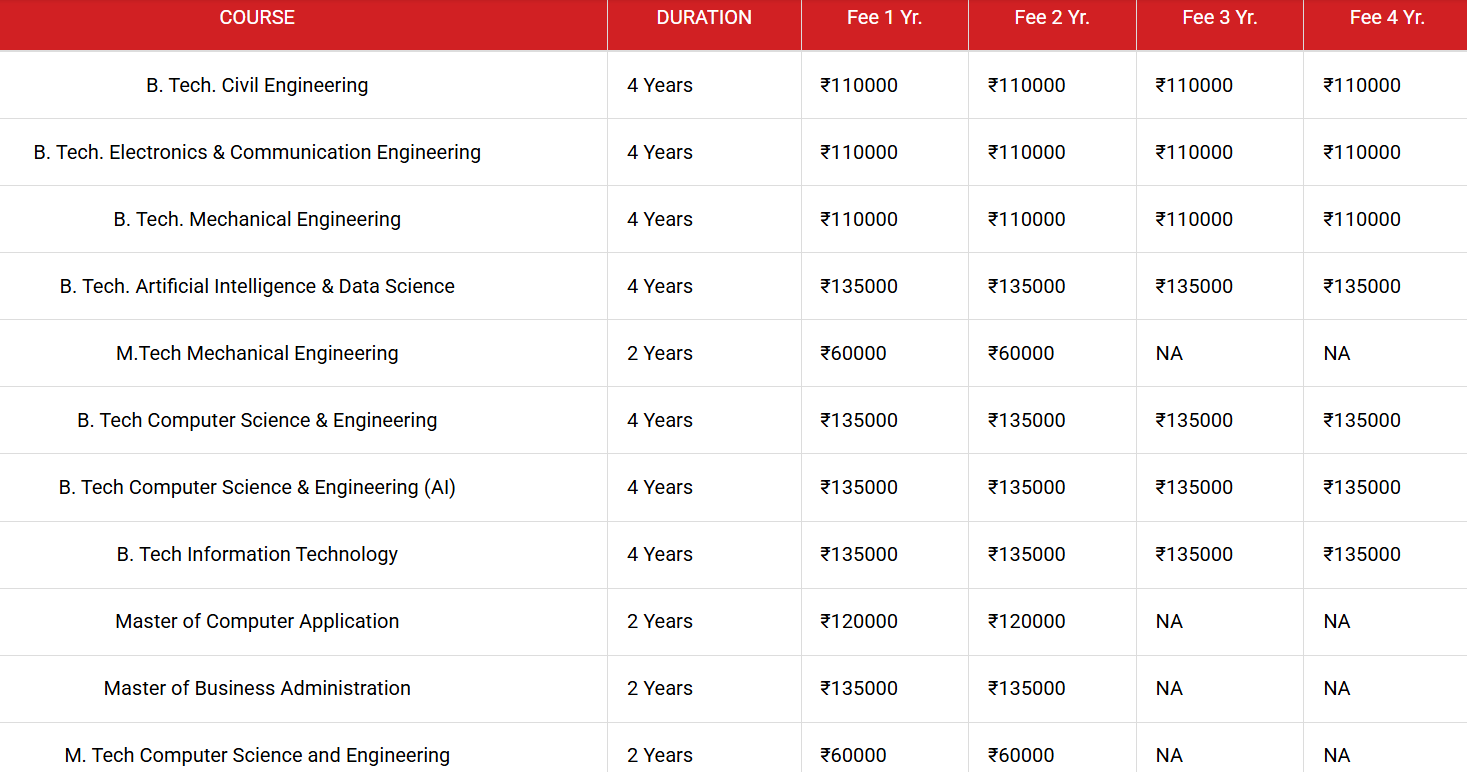This screenshot has width=1467, height=772.
Task: Select the Fee 2 Yr. column header
Action: coord(1052,18)
